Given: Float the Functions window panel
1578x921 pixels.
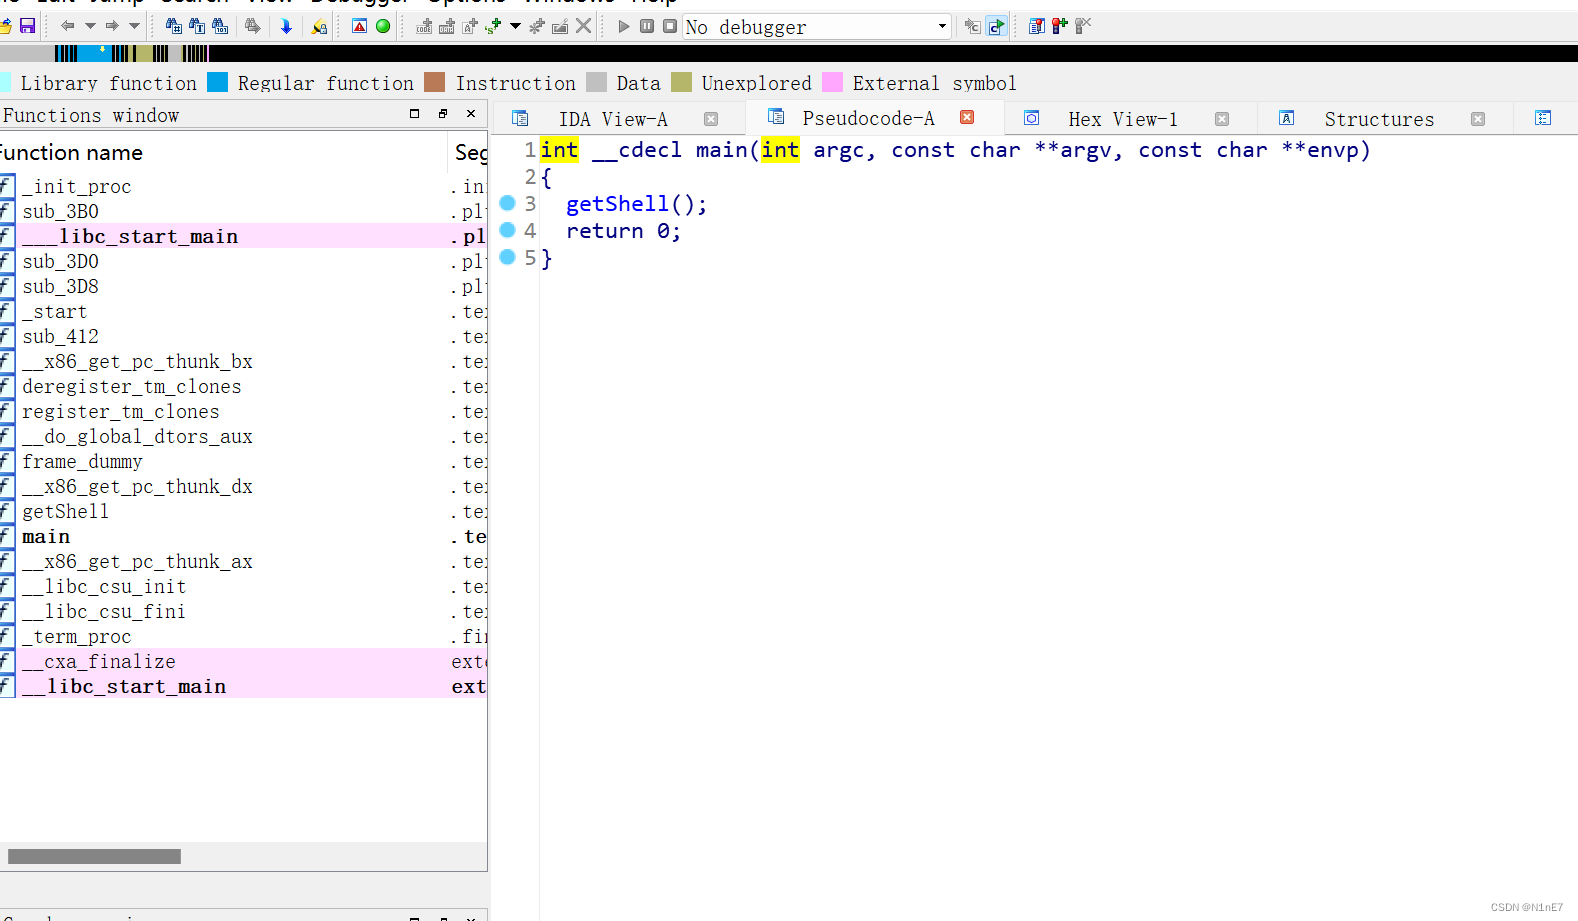Looking at the screenshot, I should point(443,114).
